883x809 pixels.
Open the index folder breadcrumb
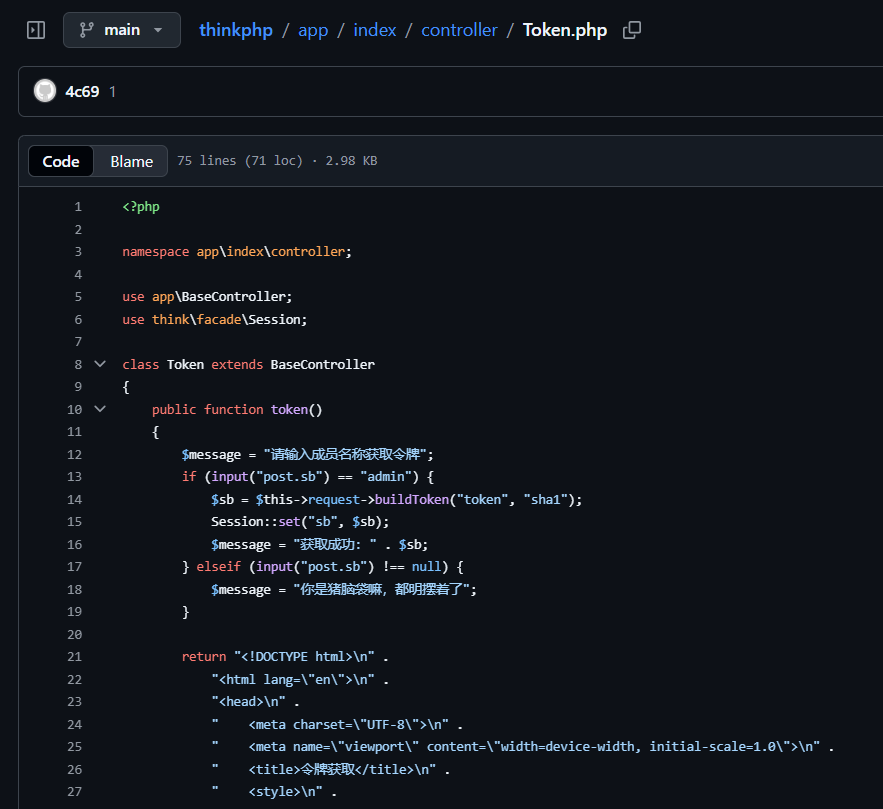tap(375, 30)
